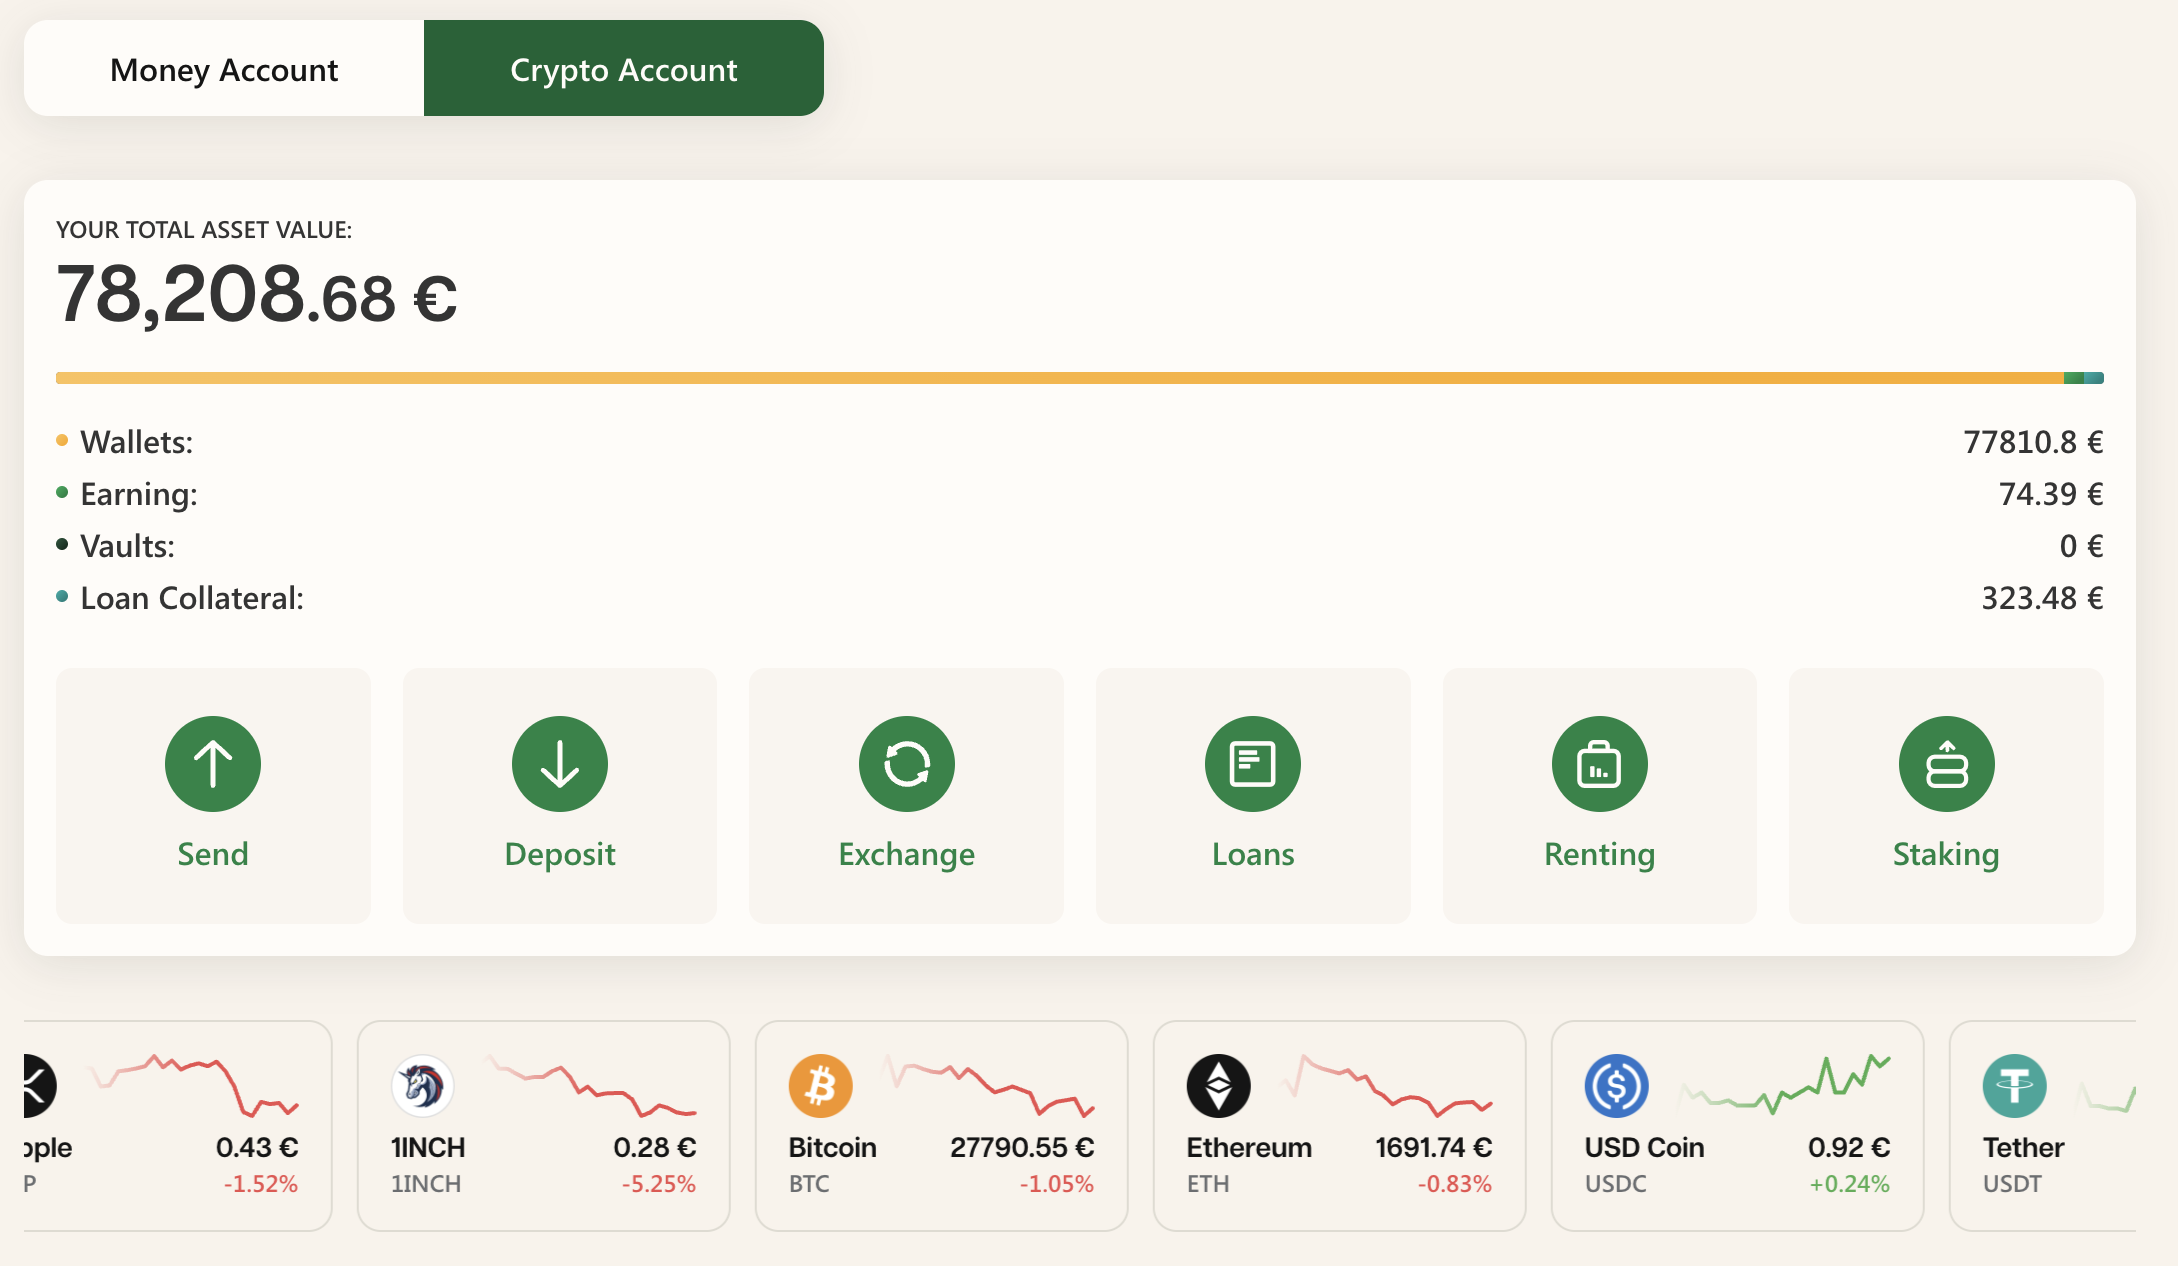The width and height of the screenshot is (2178, 1266).
Task: Open the USD Coin green sparkline
Action: pyautogui.click(x=1785, y=1085)
